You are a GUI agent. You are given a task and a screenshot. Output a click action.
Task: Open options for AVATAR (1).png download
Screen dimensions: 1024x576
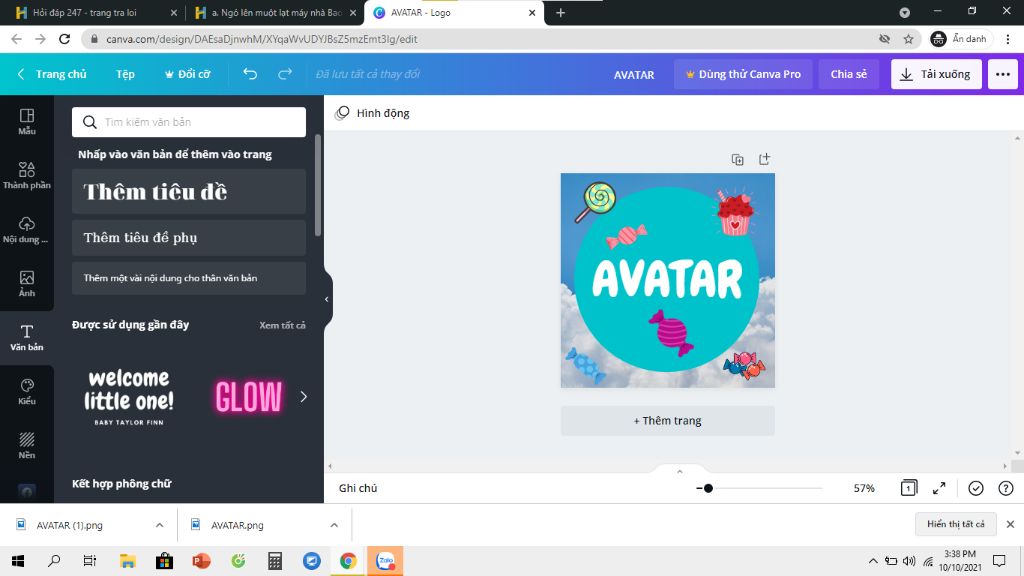(x=159, y=525)
